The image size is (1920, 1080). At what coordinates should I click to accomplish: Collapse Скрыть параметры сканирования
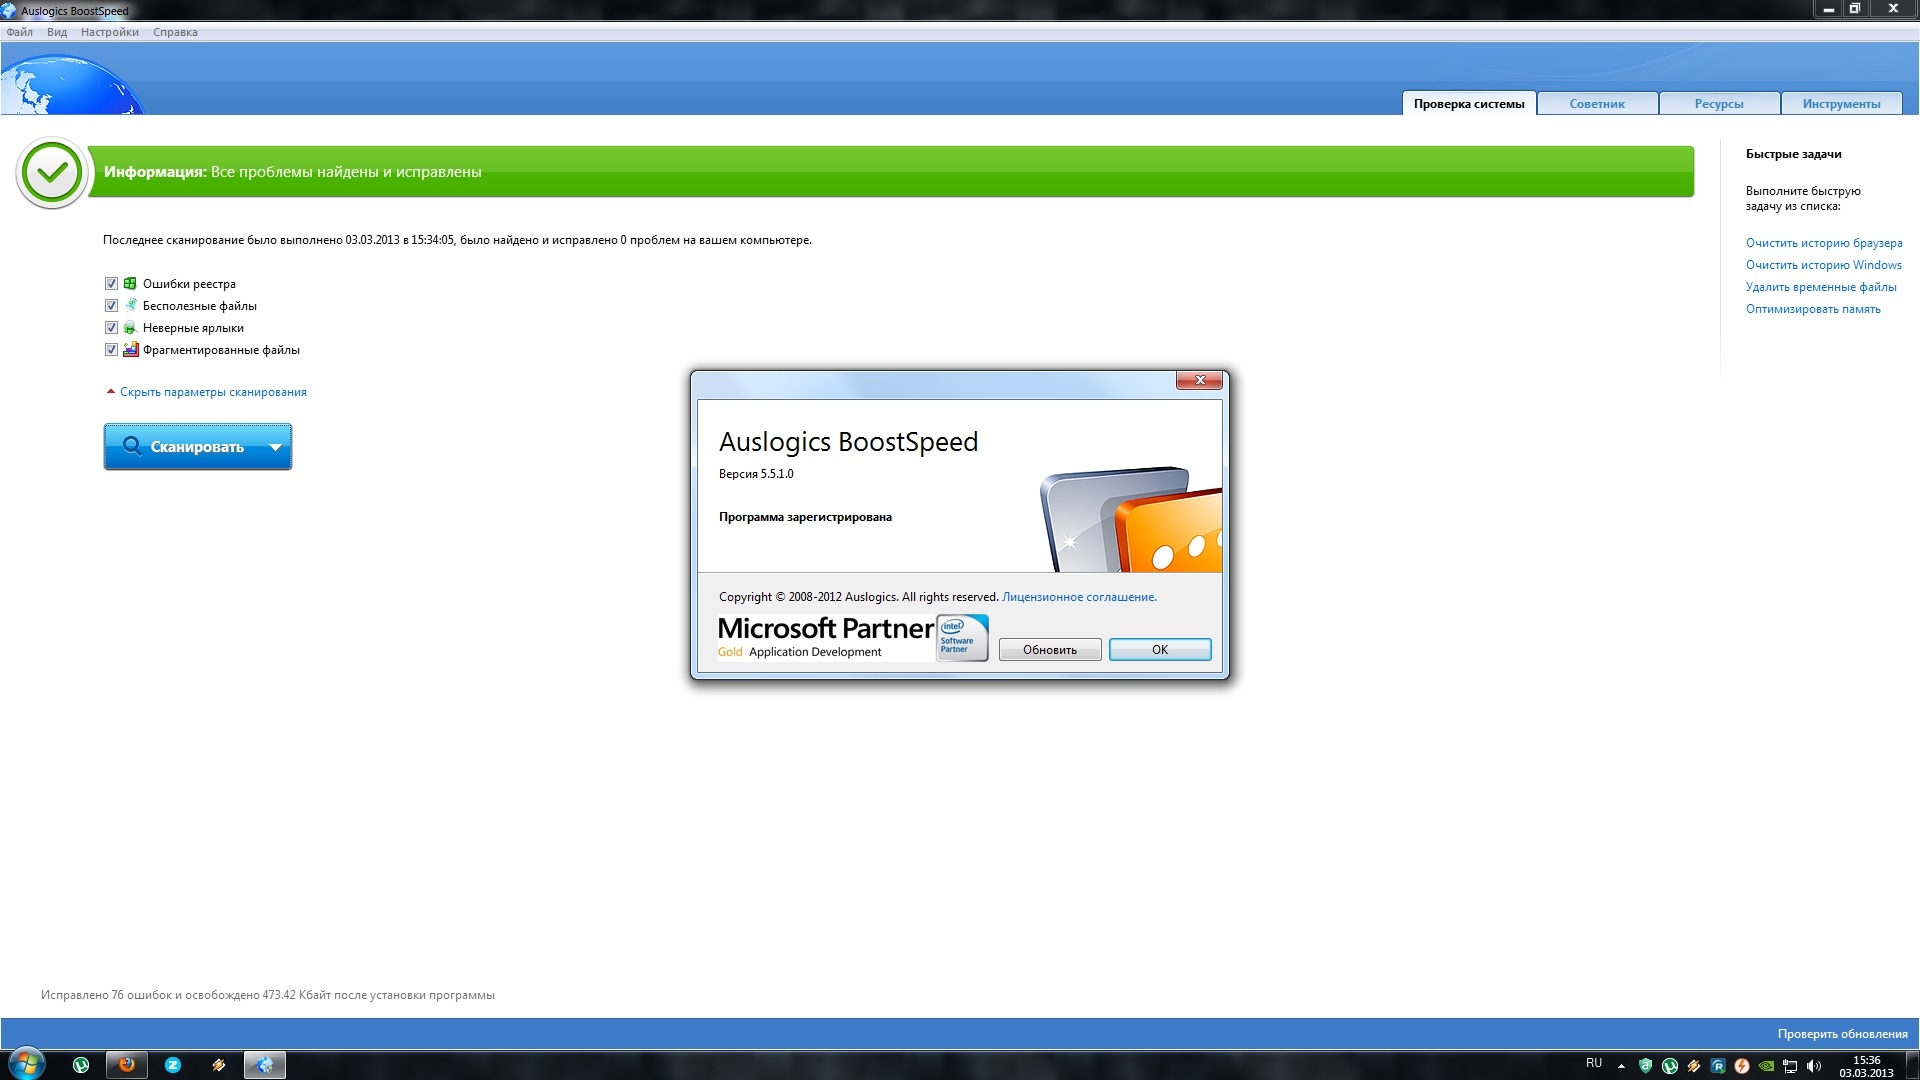point(213,392)
